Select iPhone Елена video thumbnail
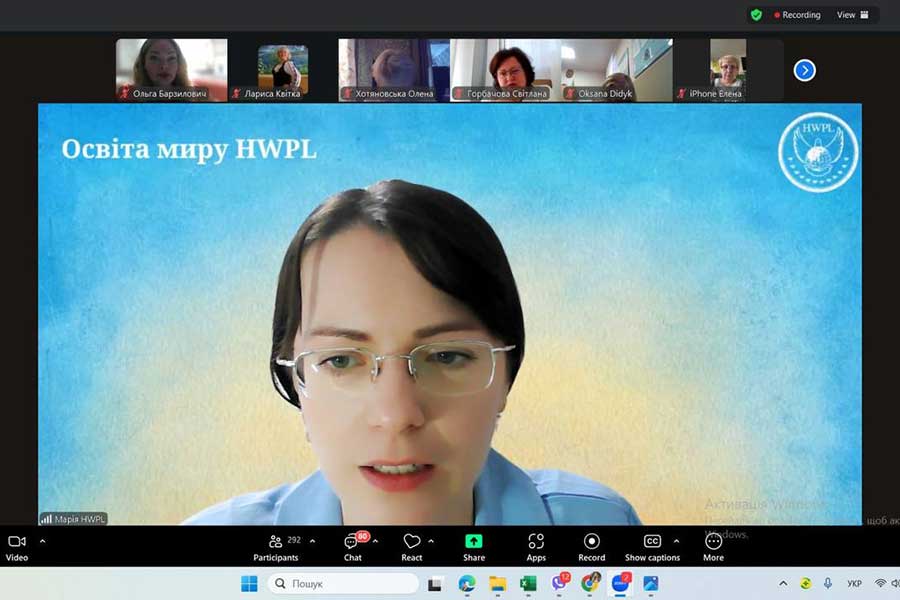The height and width of the screenshot is (600, 900). click(x=728, y=70)
